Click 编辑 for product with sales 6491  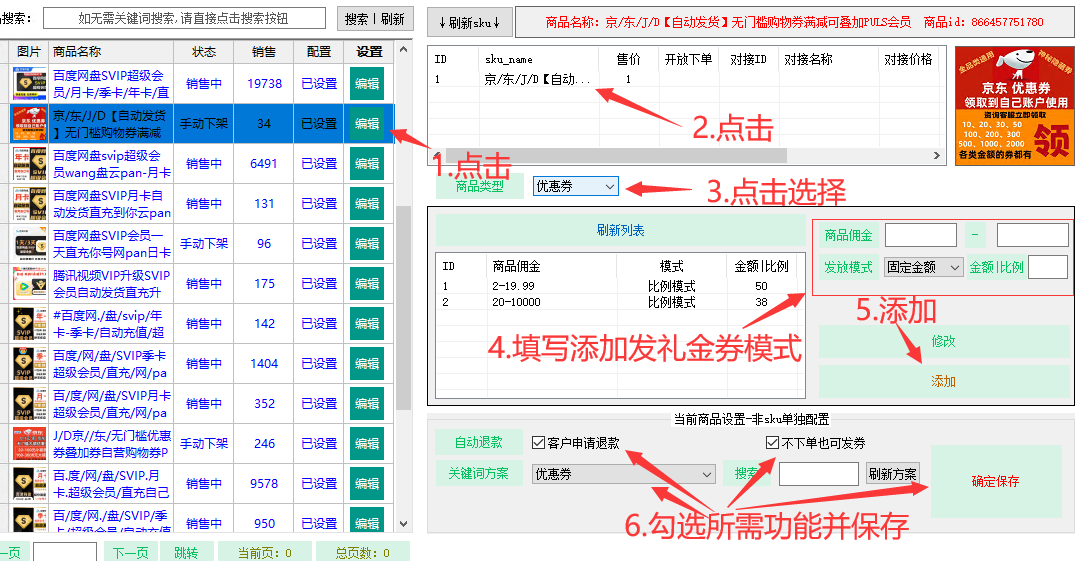click(x=366, y=164)
